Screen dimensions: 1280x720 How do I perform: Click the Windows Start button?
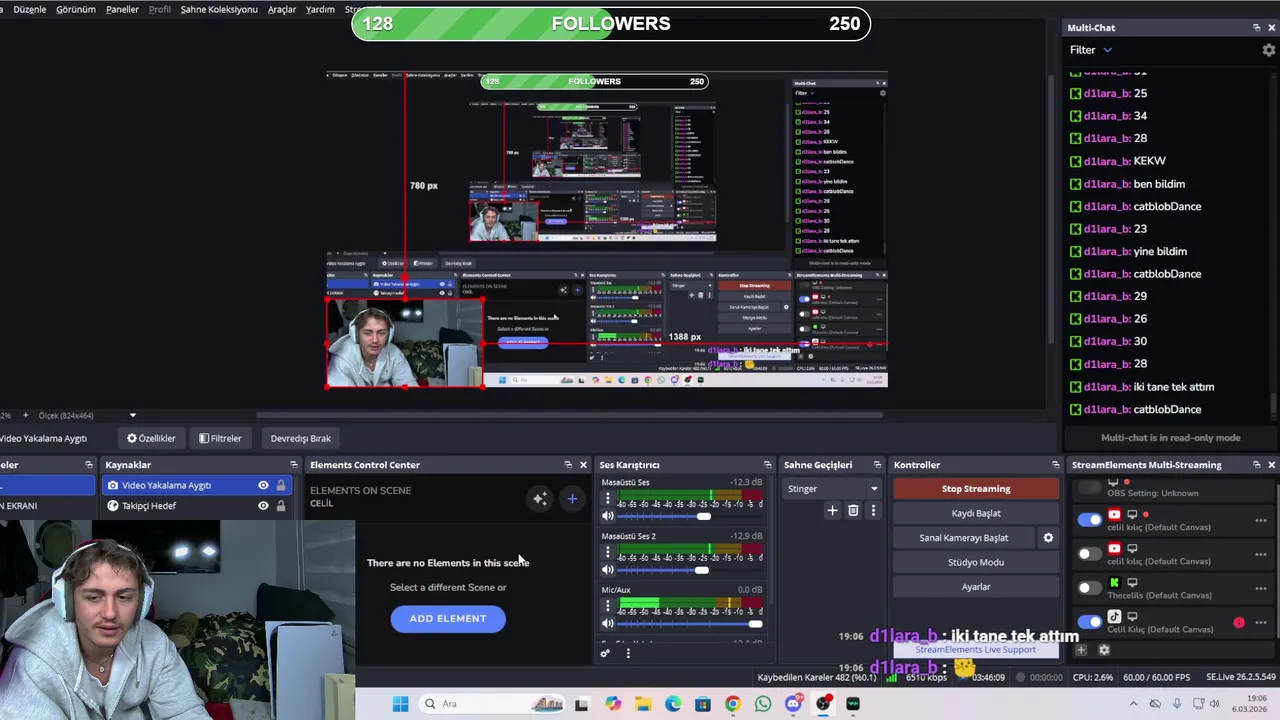point(400,704)
